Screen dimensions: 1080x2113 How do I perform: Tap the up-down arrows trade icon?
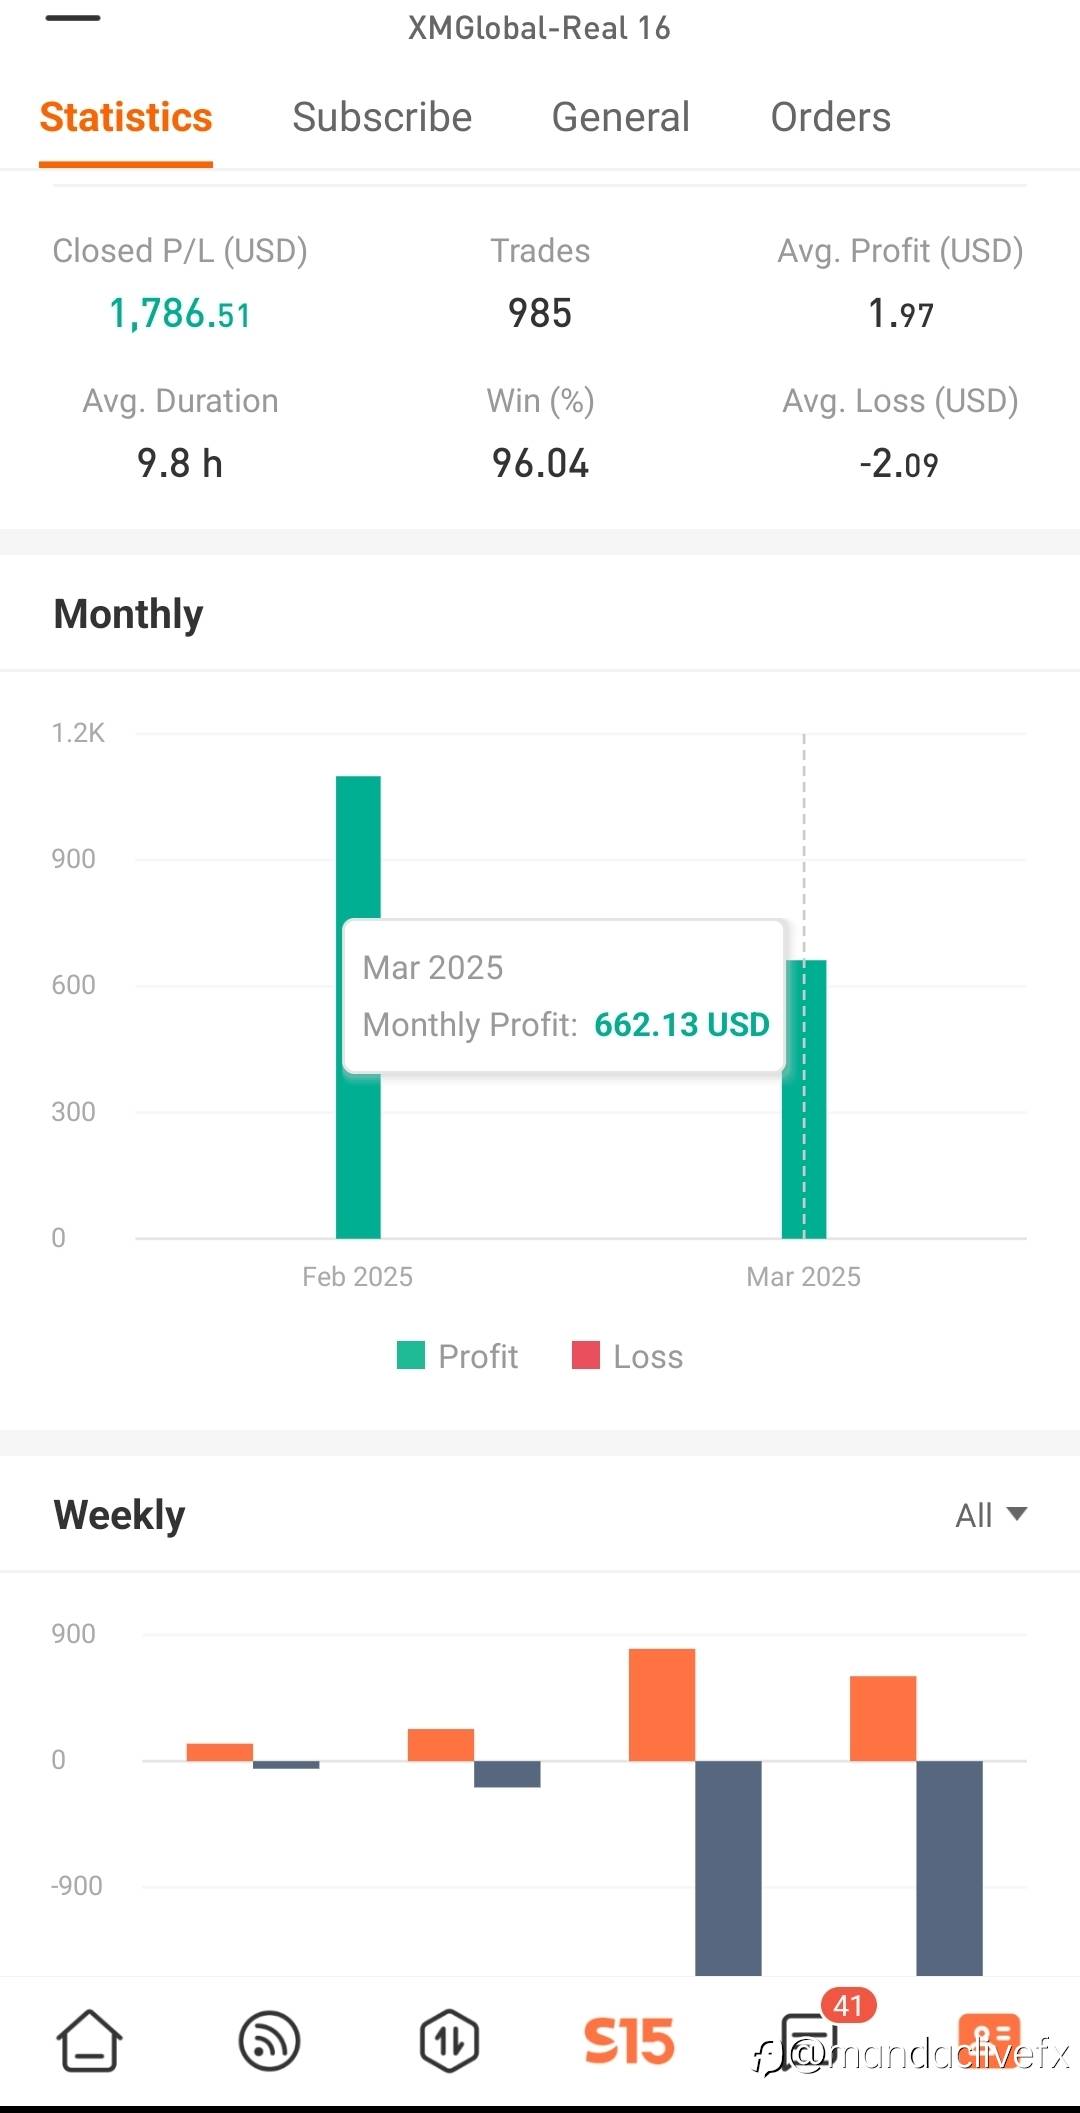click(x=449, y=2040)
